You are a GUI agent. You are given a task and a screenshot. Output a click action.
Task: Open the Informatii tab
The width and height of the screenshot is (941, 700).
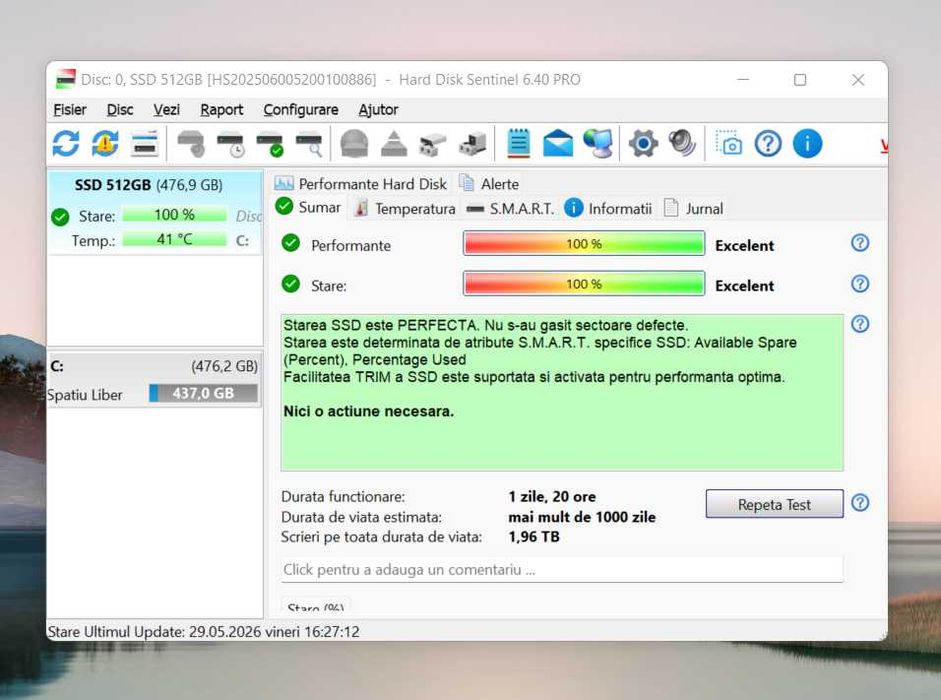click(x=608, y=209)
